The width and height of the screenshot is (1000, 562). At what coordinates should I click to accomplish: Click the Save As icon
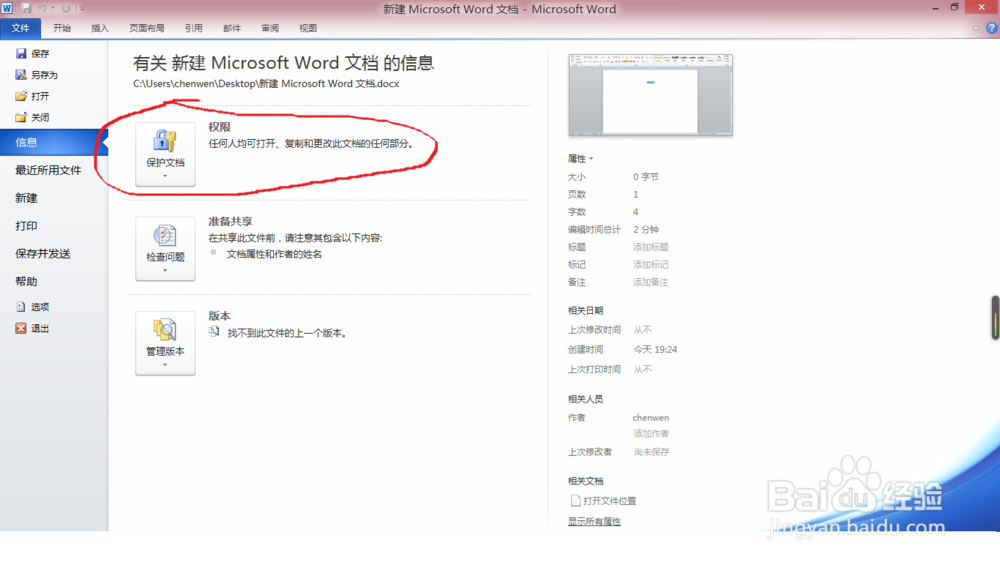tap(21, 75)
